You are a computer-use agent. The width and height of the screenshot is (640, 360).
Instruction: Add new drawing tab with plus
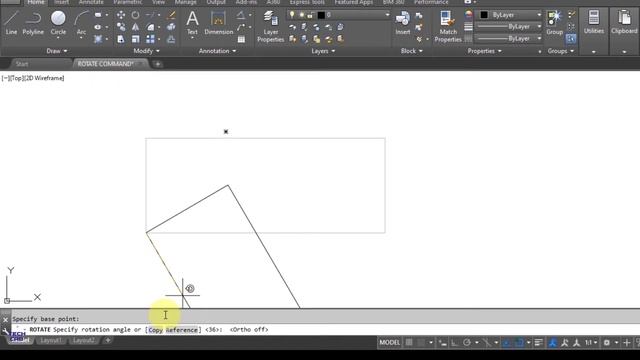tap(158, 64)
